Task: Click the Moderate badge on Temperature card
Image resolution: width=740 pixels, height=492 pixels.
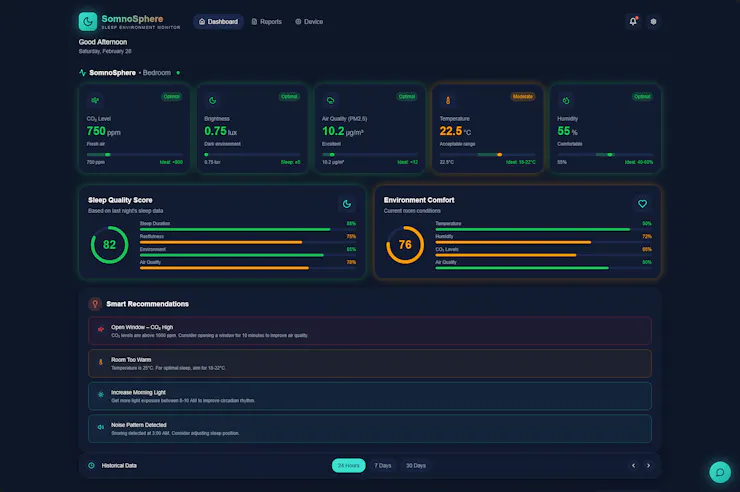Action: (x=522, y=96)
